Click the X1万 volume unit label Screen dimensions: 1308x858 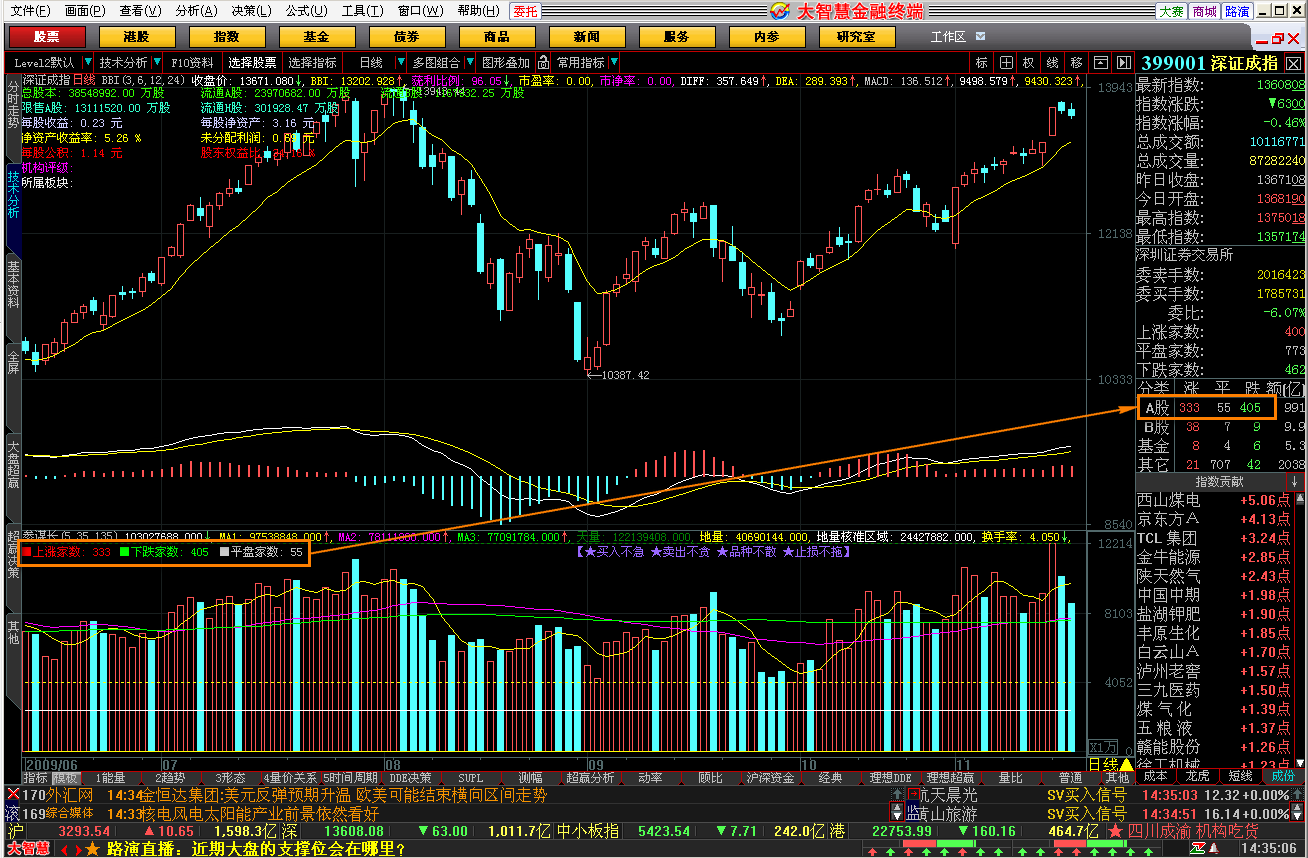(1103, 746)
